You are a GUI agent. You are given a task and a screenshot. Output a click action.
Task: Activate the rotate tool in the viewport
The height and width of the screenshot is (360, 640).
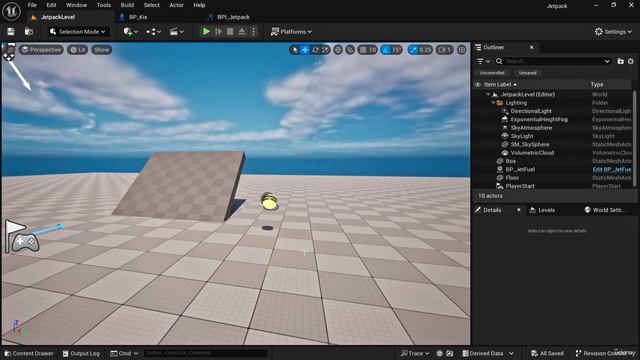point(315,50)
